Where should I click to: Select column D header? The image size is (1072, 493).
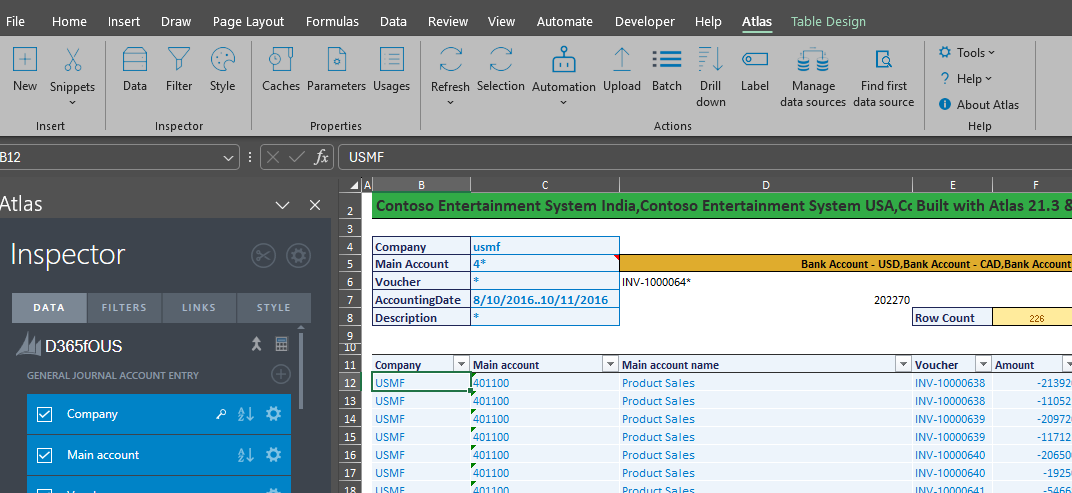[766, 185]
